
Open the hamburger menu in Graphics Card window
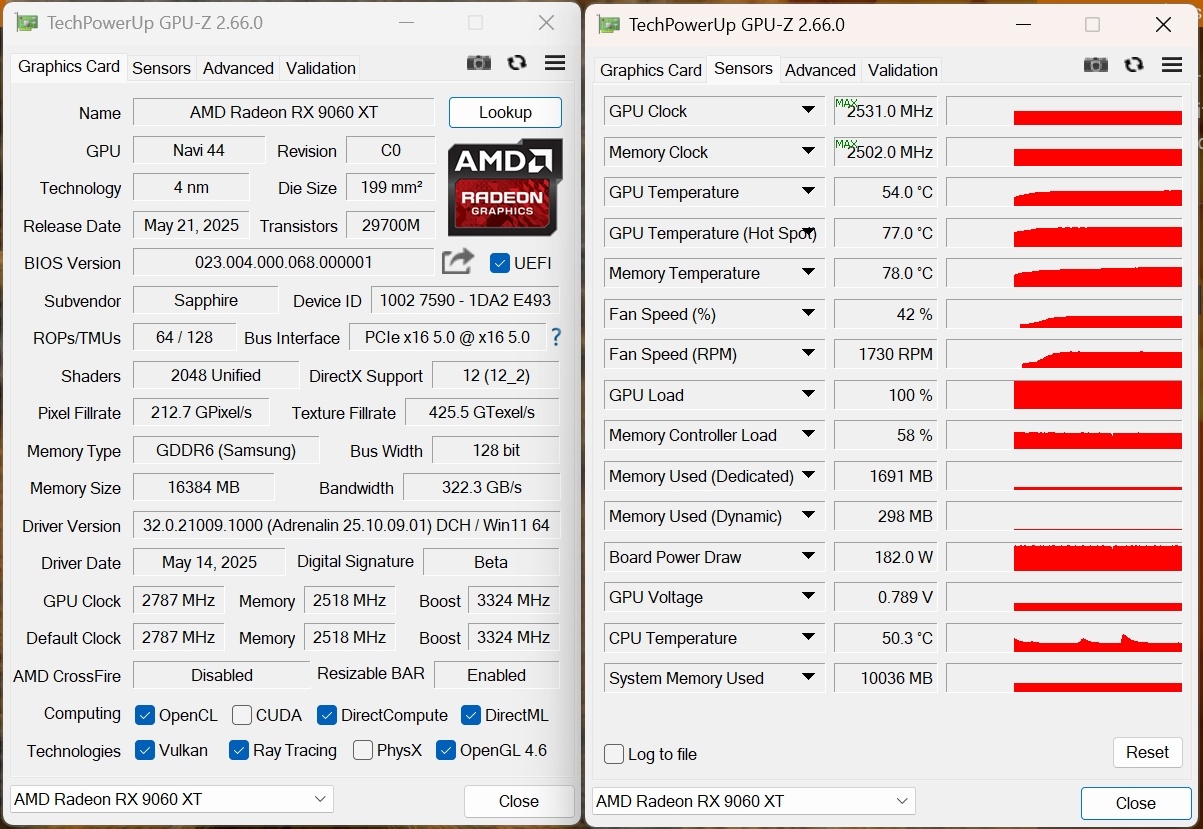click(555, 63)
